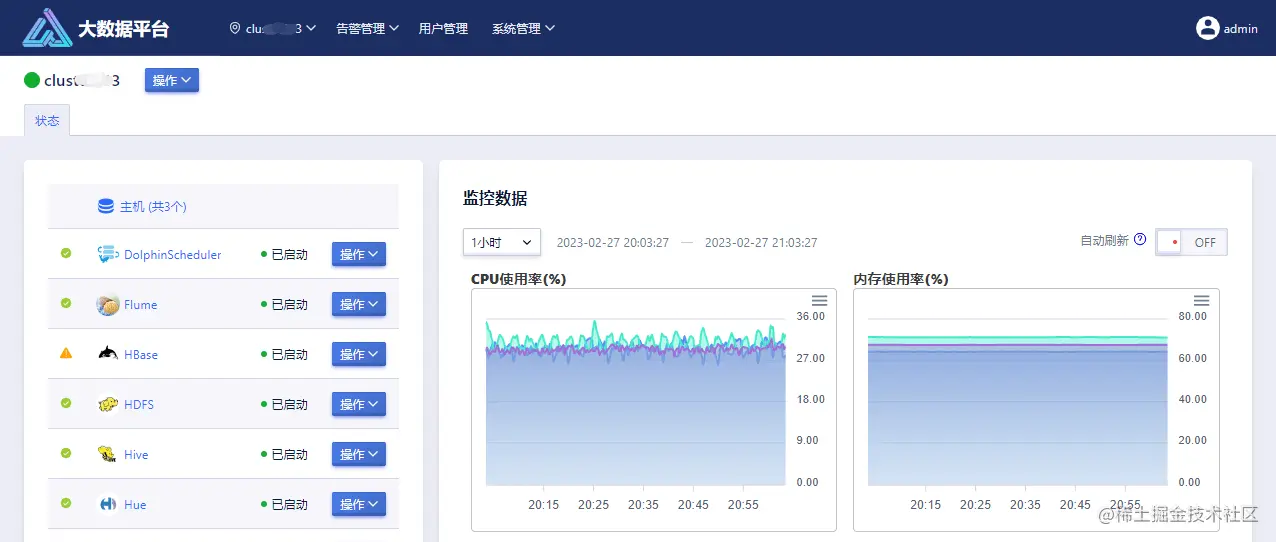Click the CPU usage chart area
The width and height of the screenshot is (1276, 542).
tap(636, 401)
